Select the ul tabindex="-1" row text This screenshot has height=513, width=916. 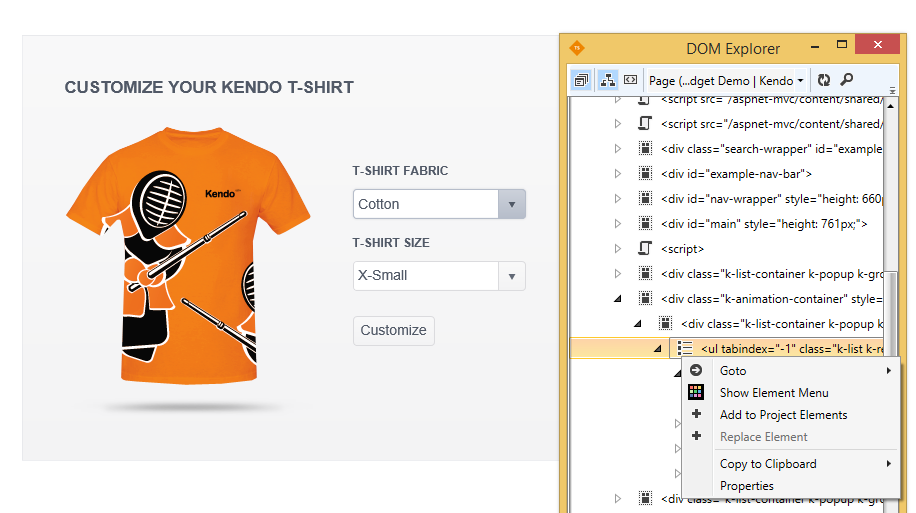[x=792, y=349]
